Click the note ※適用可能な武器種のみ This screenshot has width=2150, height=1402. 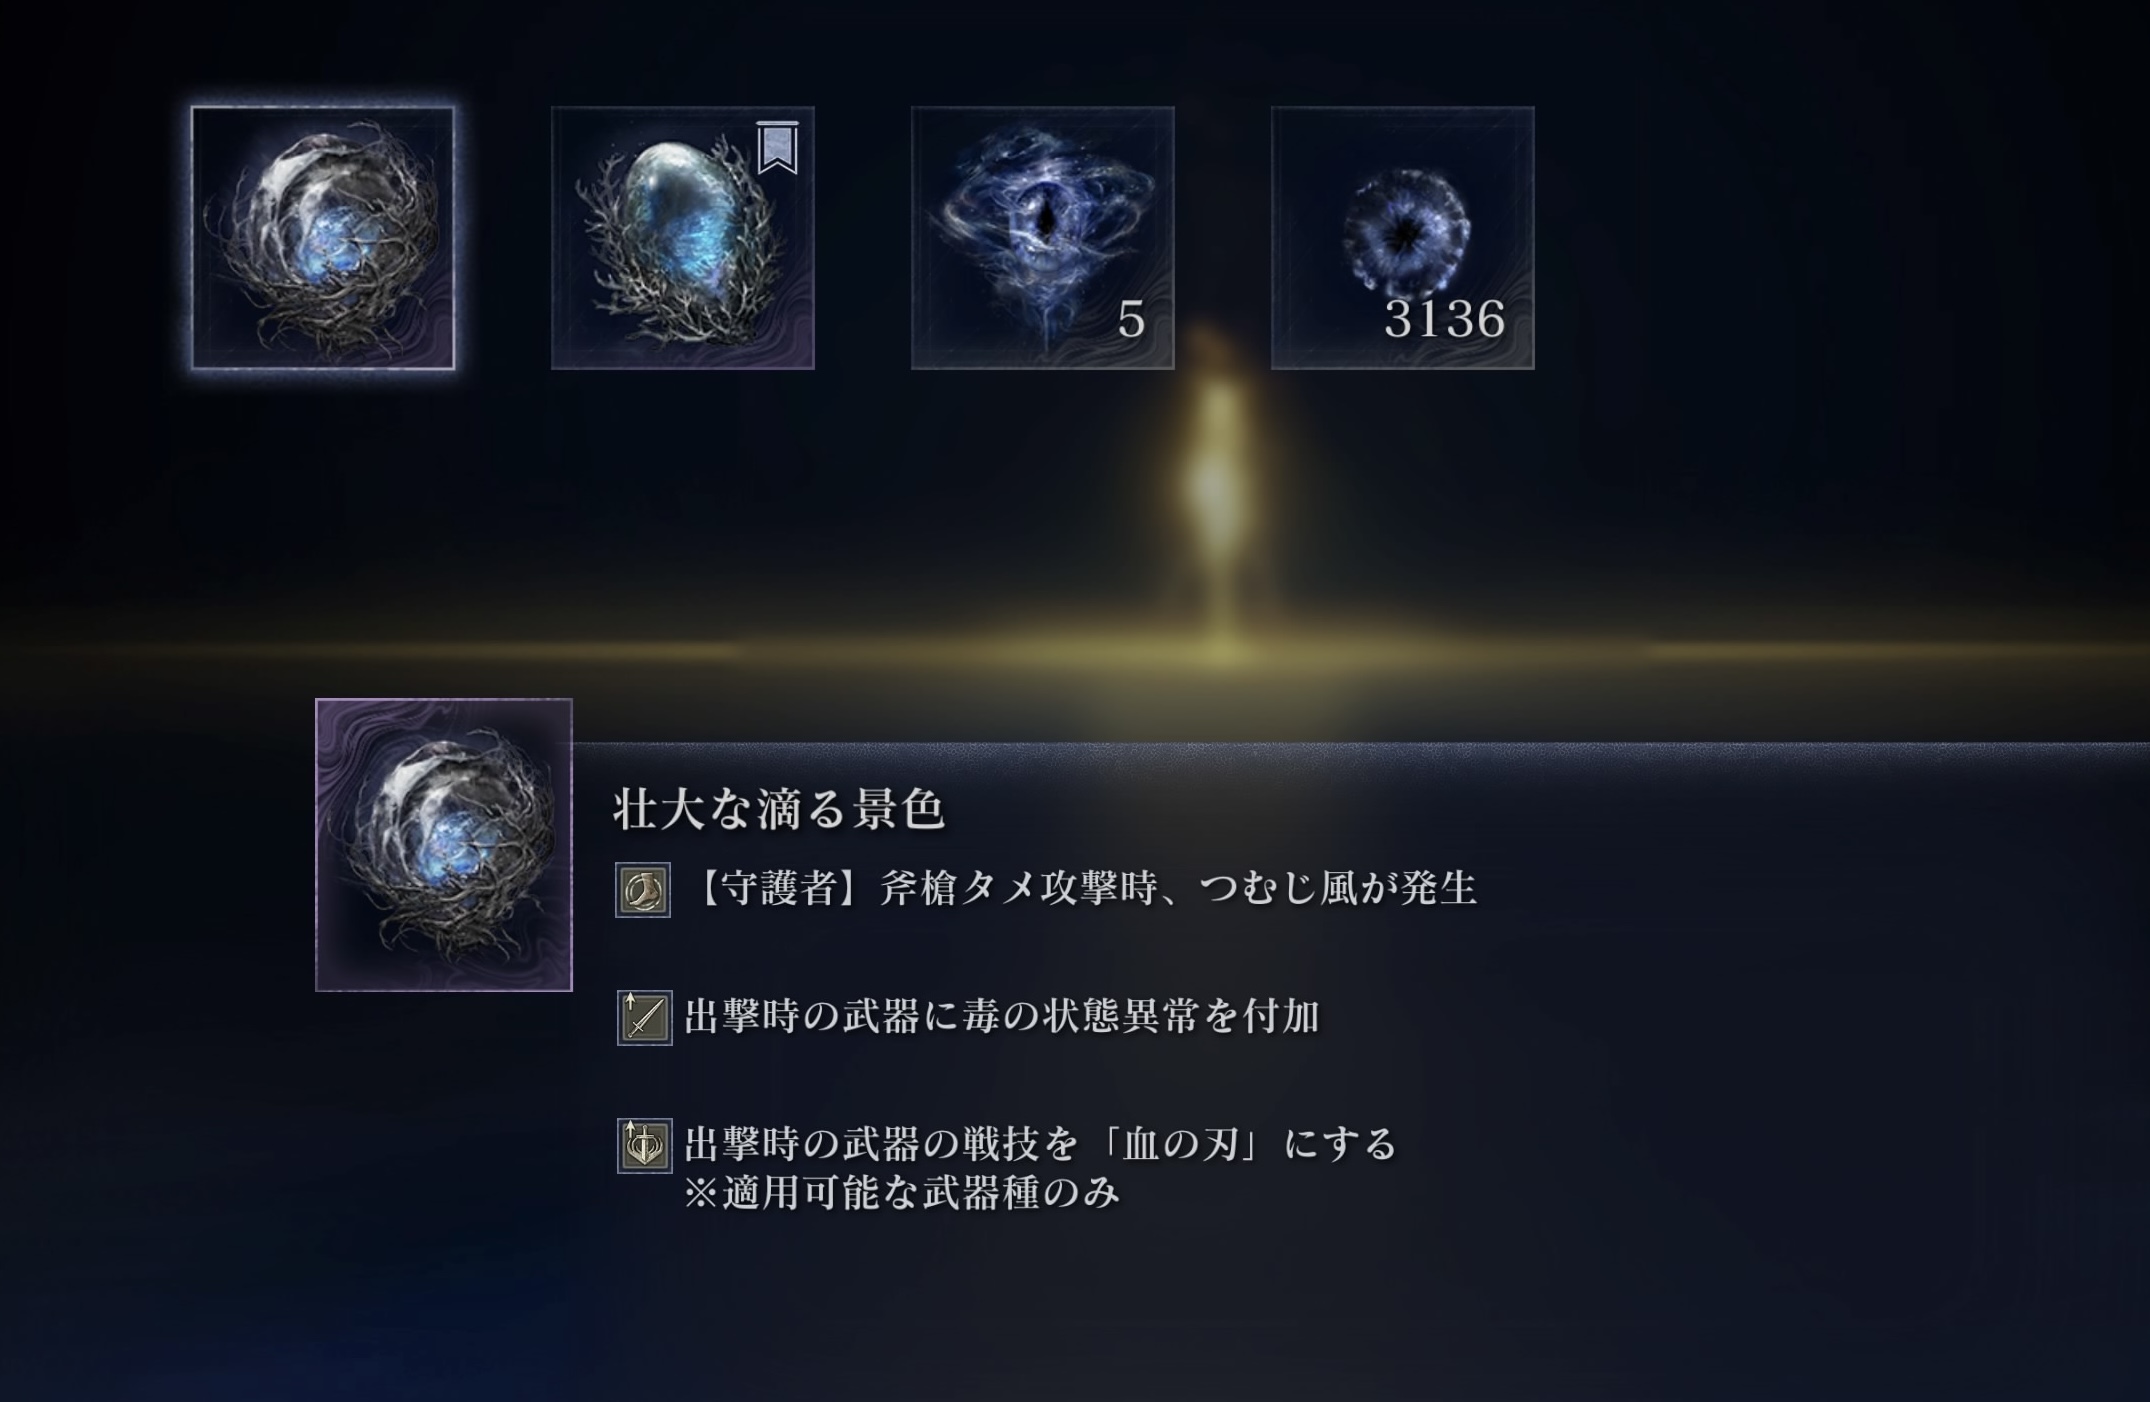[902, 1193]
